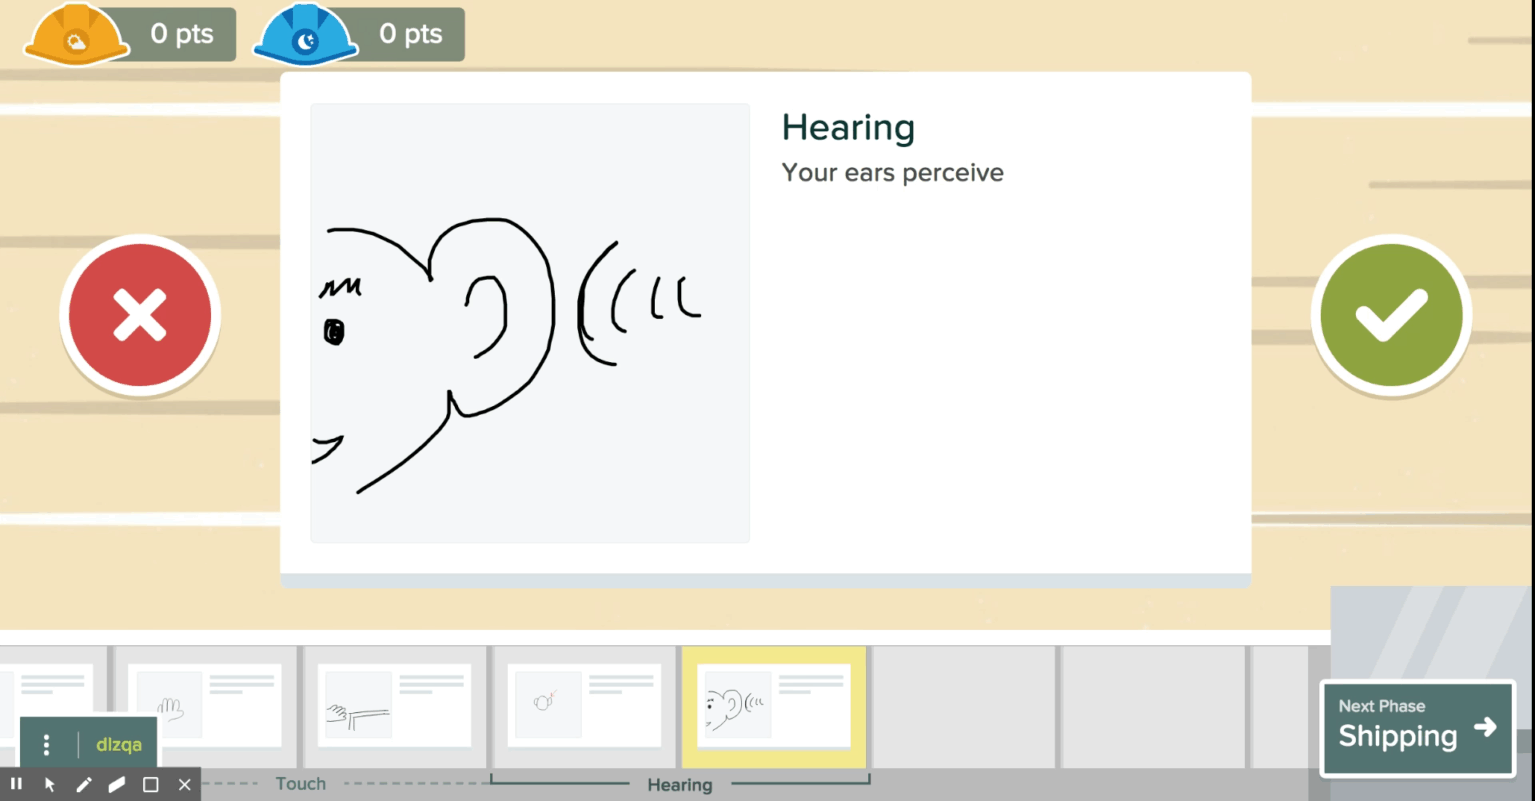The width and height of the screenshot is (1535, 801).
Task: Open the hand drawing thumbnail card
Action: click(205, 705)
